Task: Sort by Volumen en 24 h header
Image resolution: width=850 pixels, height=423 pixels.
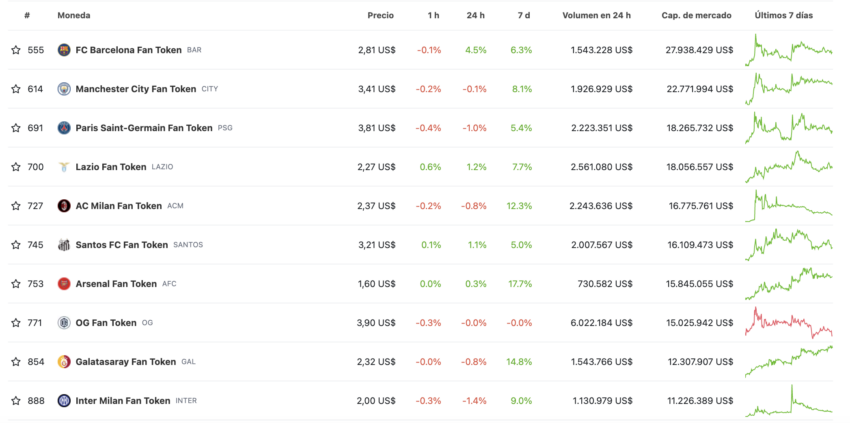Action: click(x=596, y=16)
